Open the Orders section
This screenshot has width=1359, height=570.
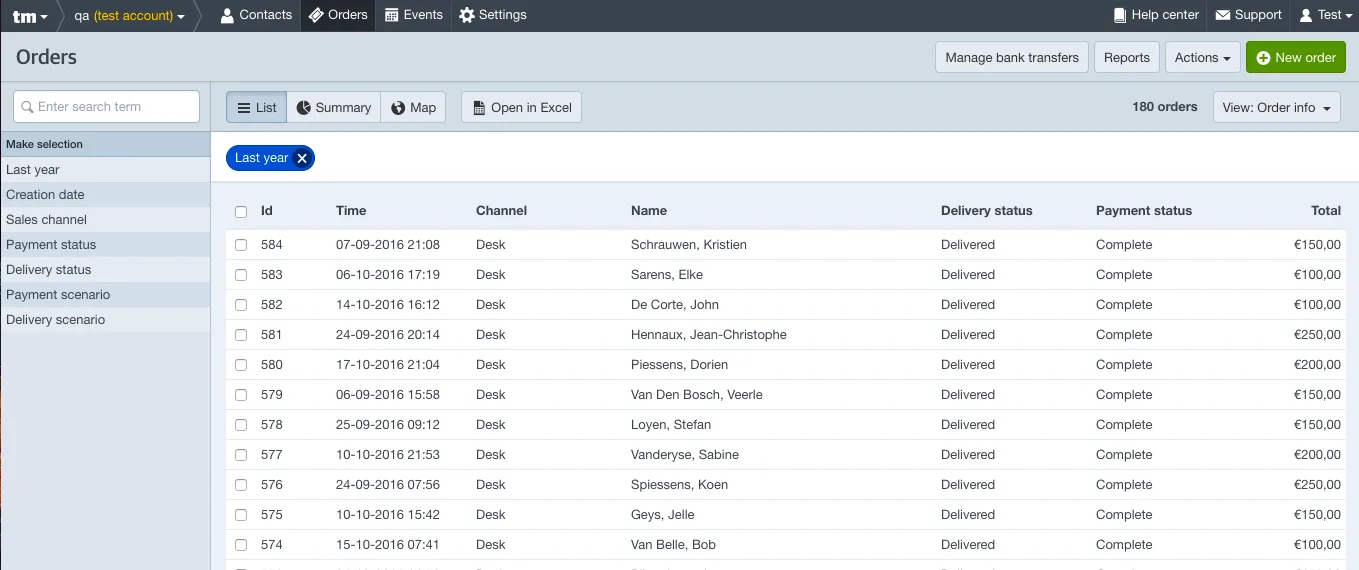(338, 15)
